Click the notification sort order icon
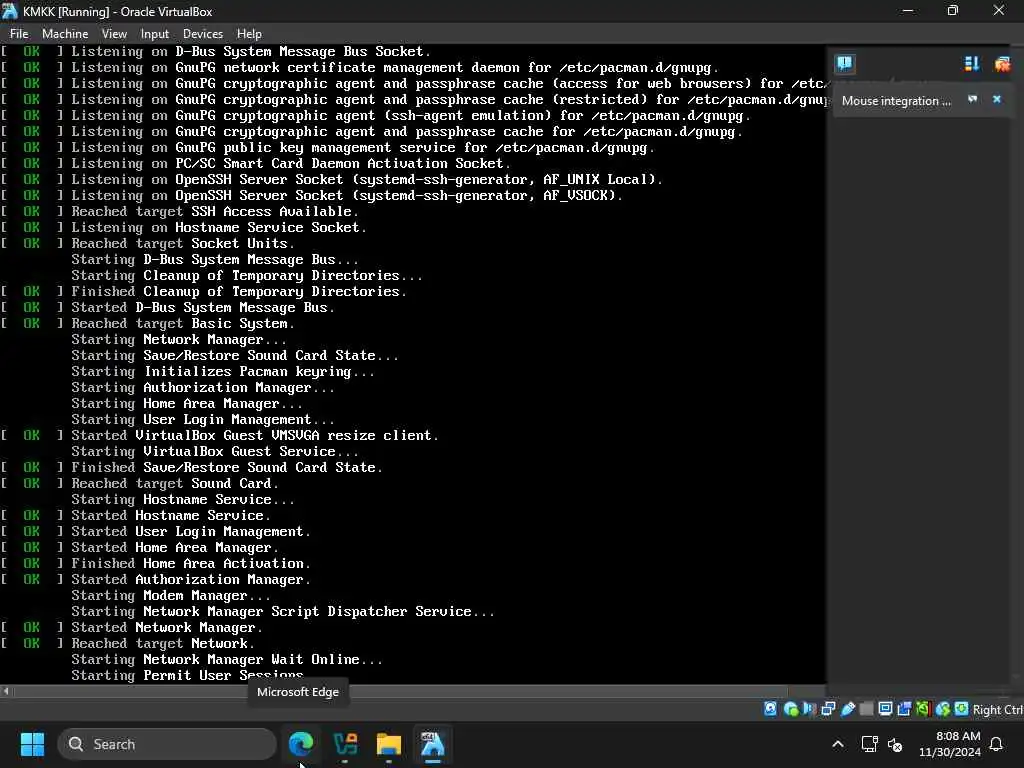The height and width of the screenshot is (768, 1024). (971, 63)
